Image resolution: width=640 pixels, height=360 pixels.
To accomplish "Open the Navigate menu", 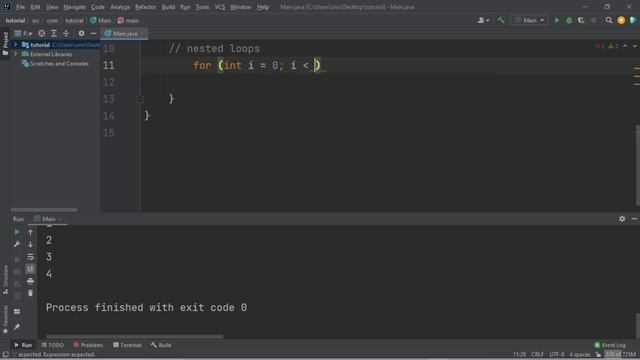I will click(74, 7).
